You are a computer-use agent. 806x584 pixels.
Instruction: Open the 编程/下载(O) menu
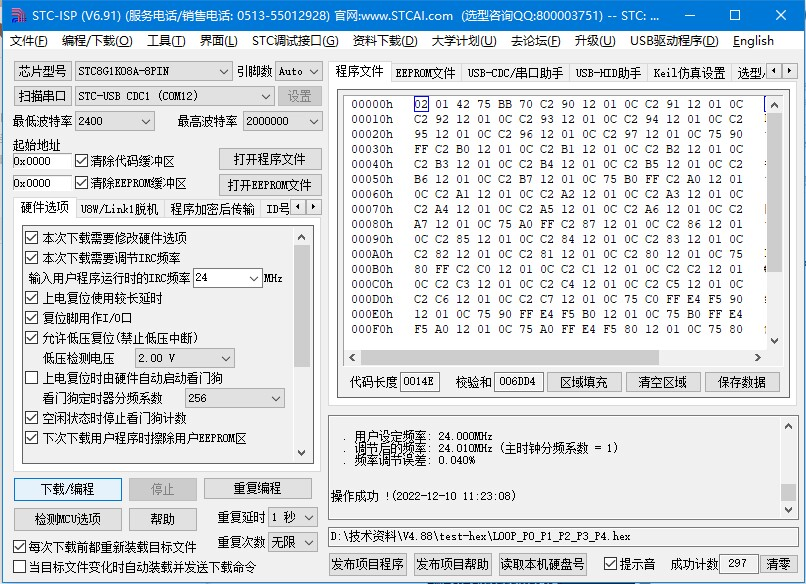point(97,41)
